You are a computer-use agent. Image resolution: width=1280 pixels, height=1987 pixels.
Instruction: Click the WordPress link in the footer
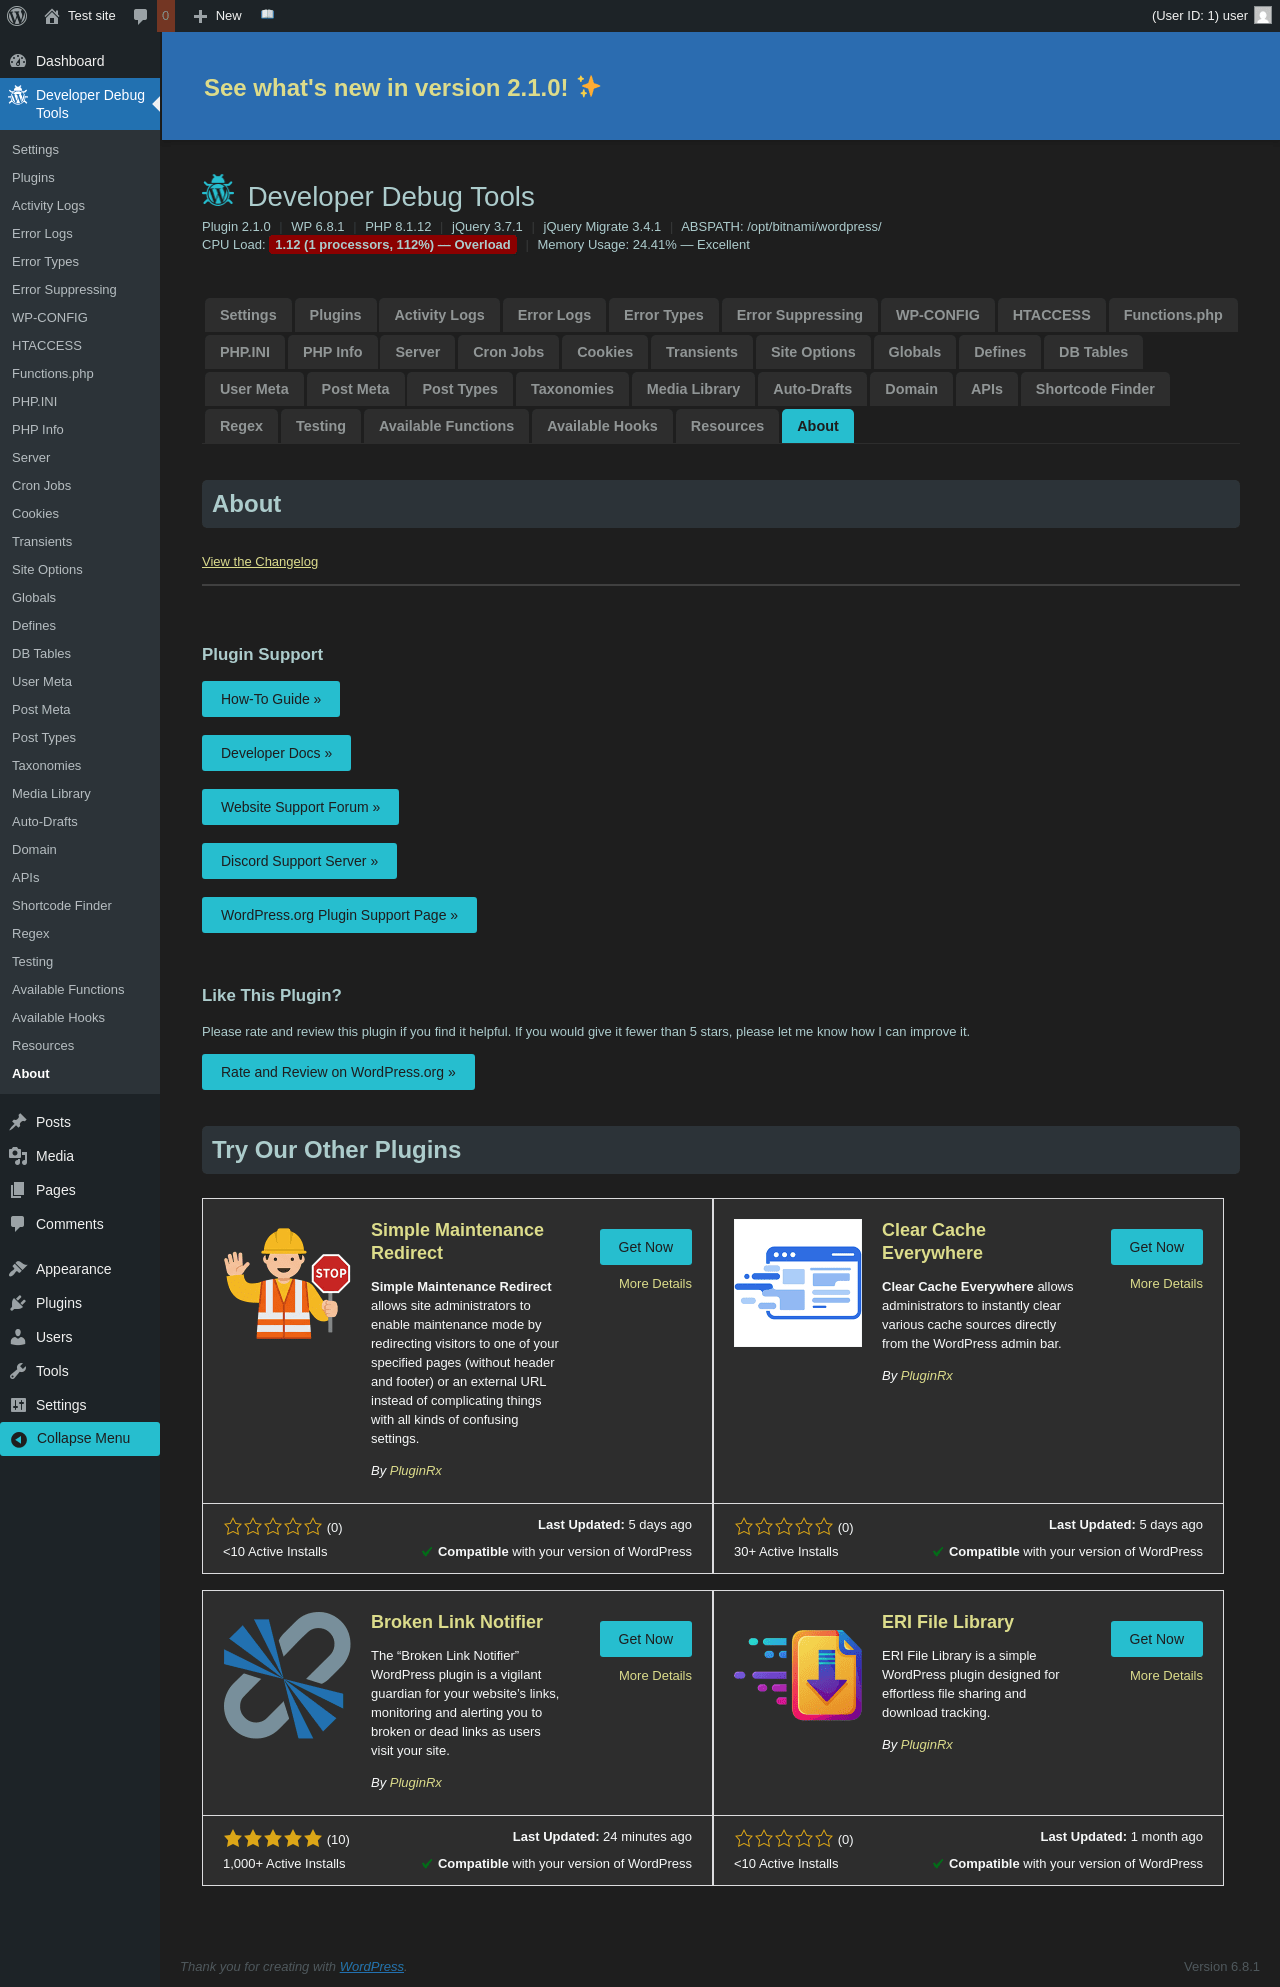click(371, 1967)
